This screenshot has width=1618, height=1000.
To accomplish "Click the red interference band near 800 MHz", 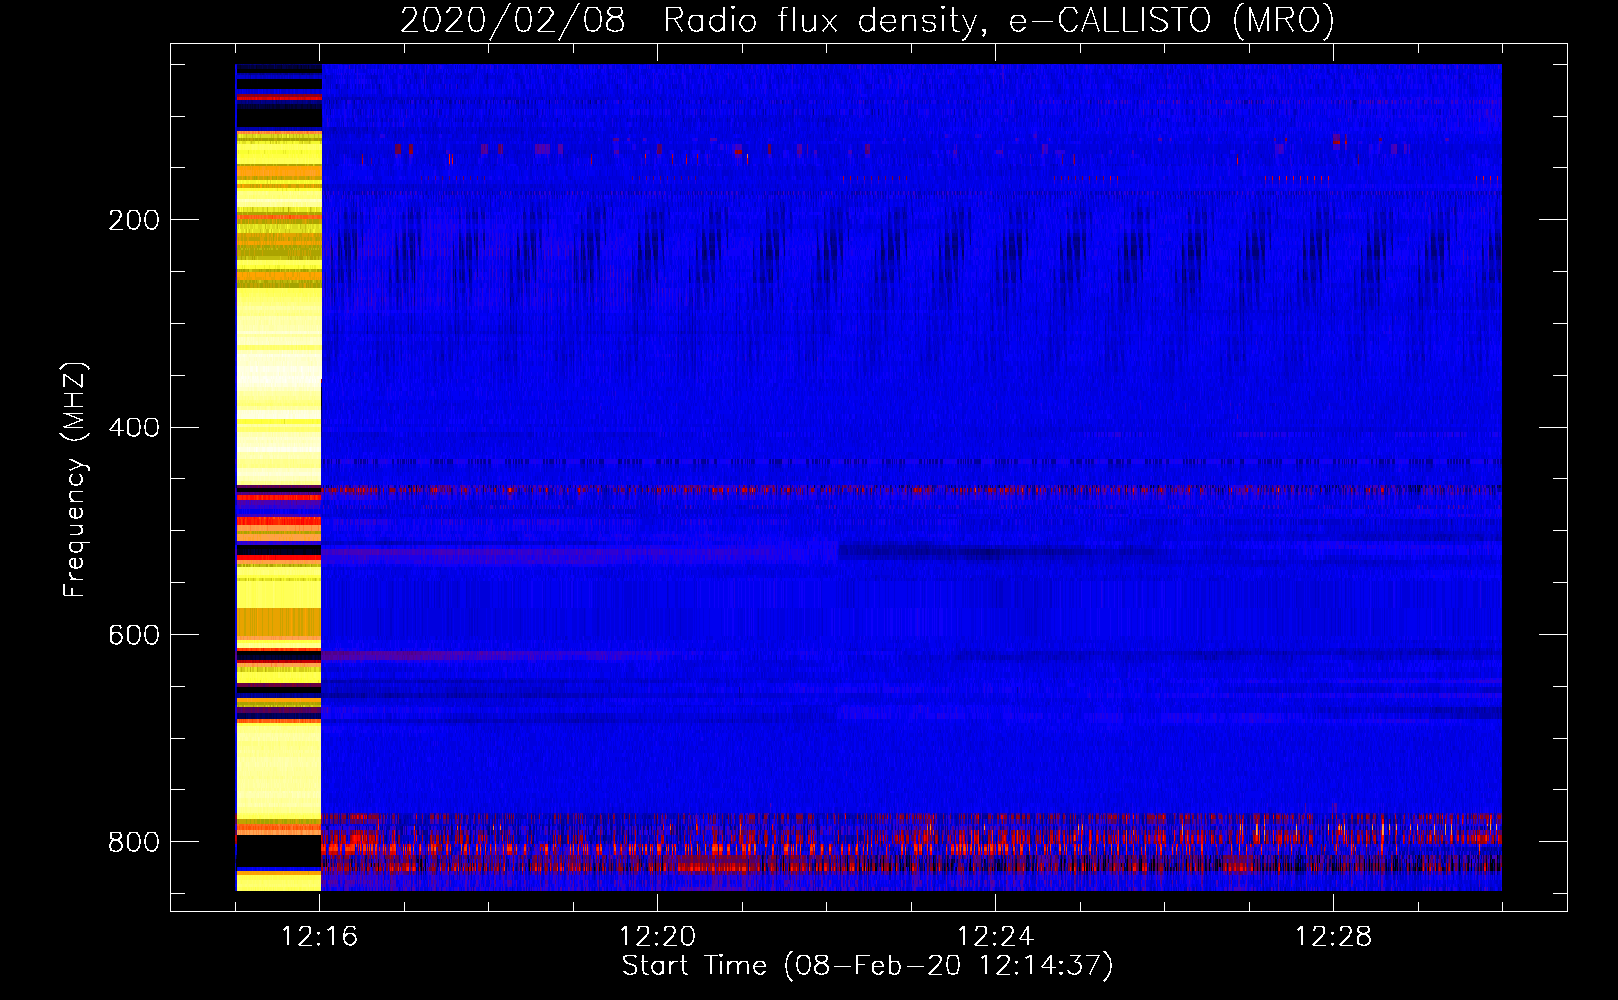I will pyautogui.click(x=900, y=845).
